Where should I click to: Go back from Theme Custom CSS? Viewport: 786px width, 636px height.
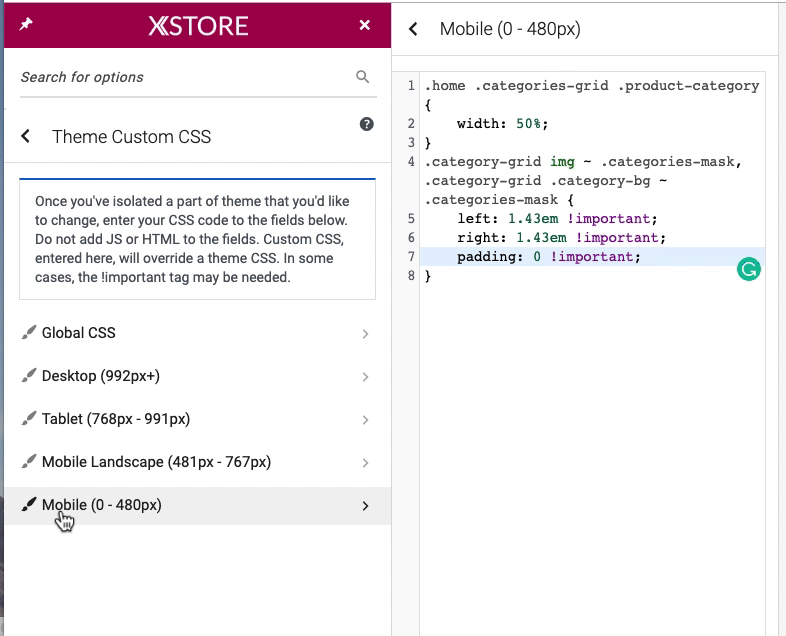tap(26, 137)
